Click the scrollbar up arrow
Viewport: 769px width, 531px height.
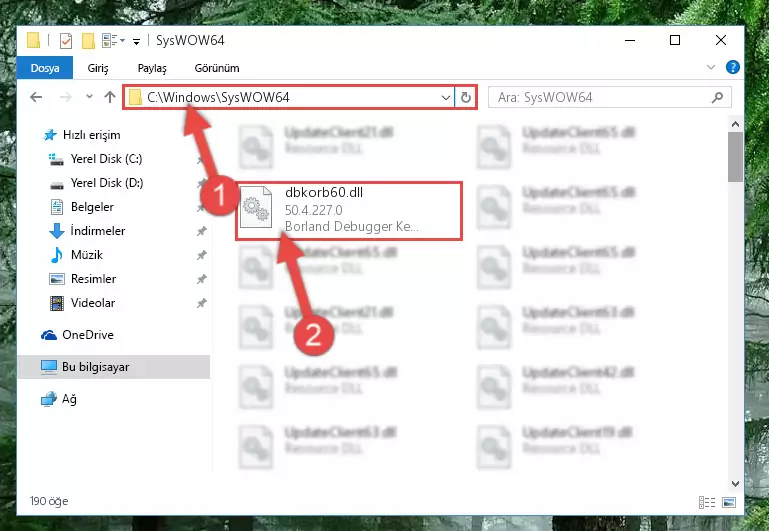735,124
